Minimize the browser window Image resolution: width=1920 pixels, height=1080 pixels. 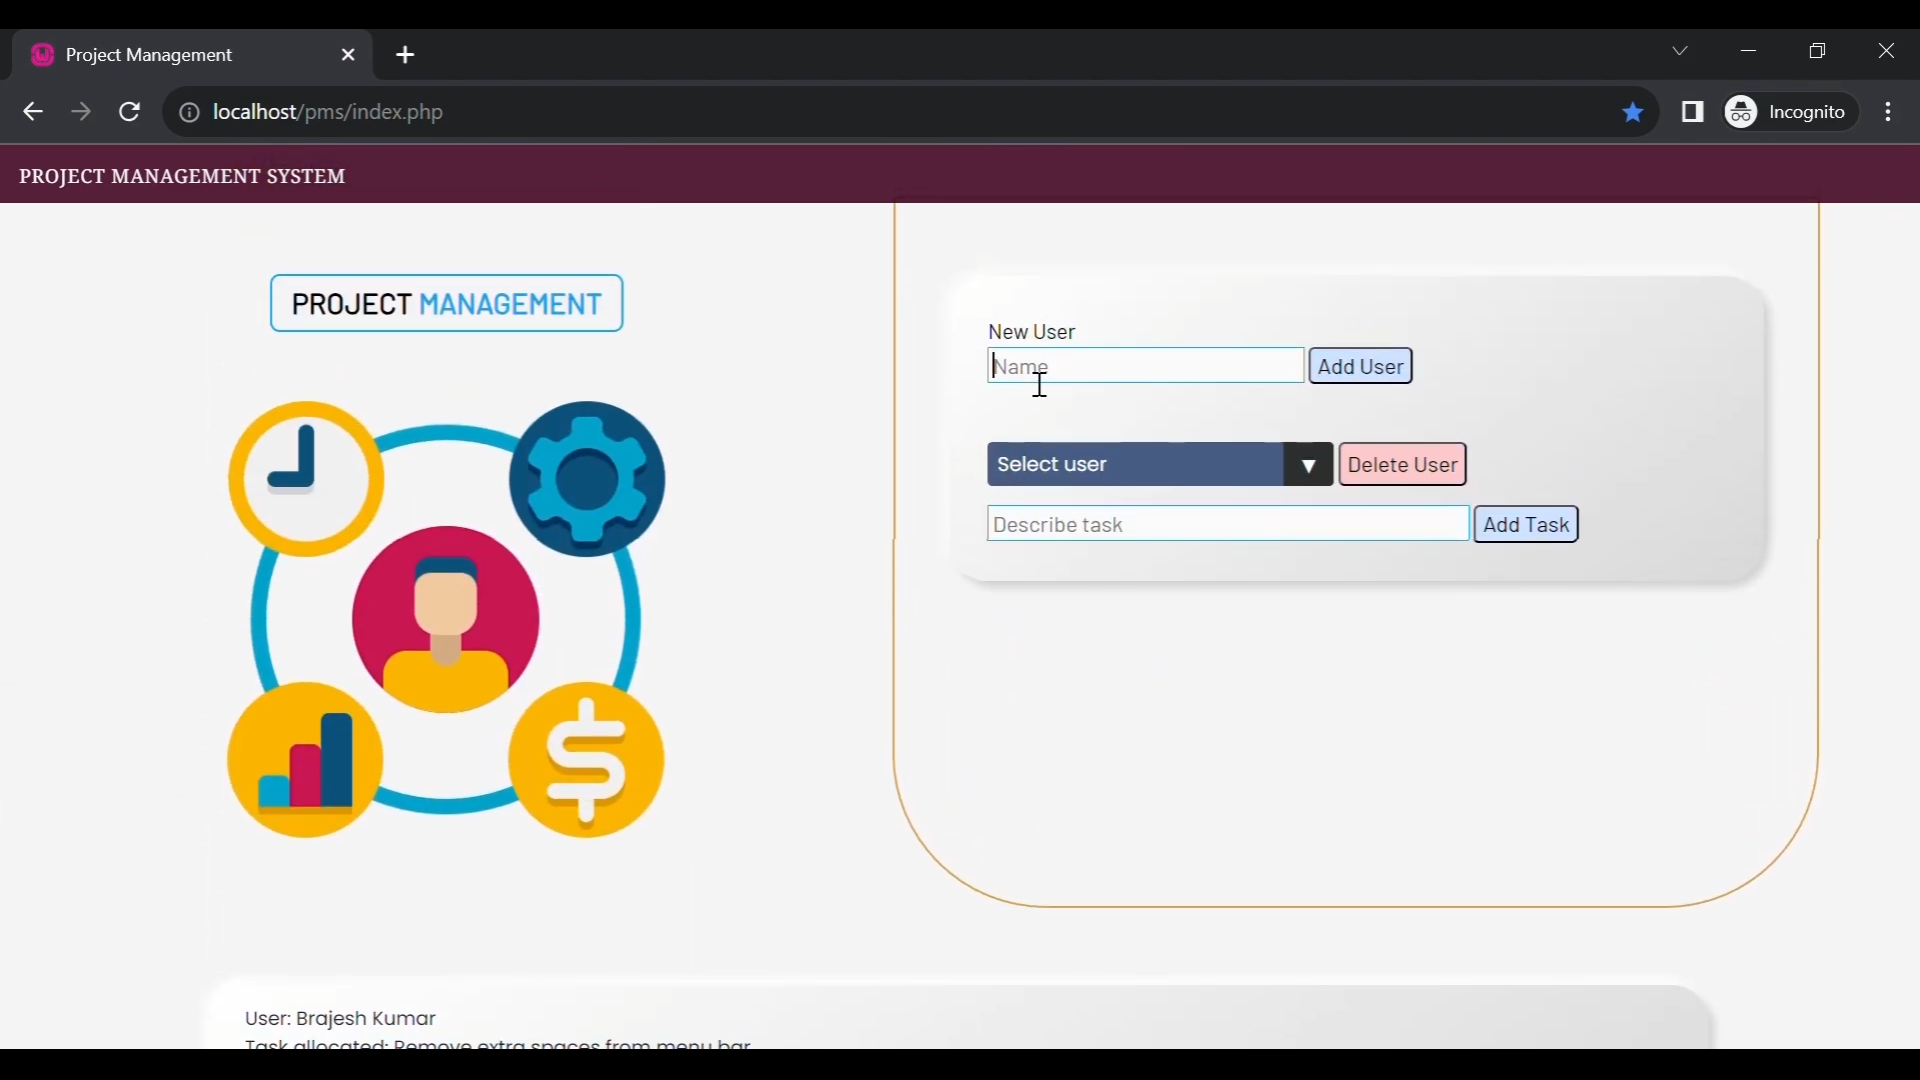tap(1750, 51)
